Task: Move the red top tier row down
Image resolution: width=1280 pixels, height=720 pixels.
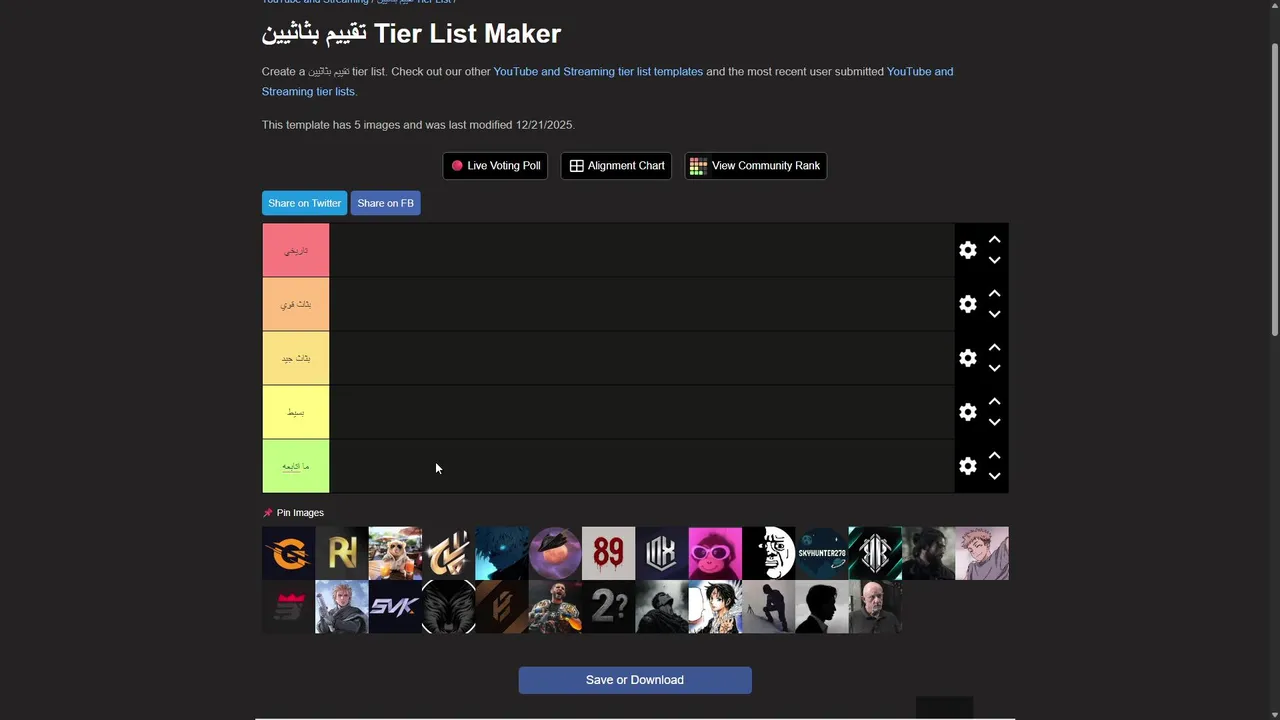Action: 994,260
